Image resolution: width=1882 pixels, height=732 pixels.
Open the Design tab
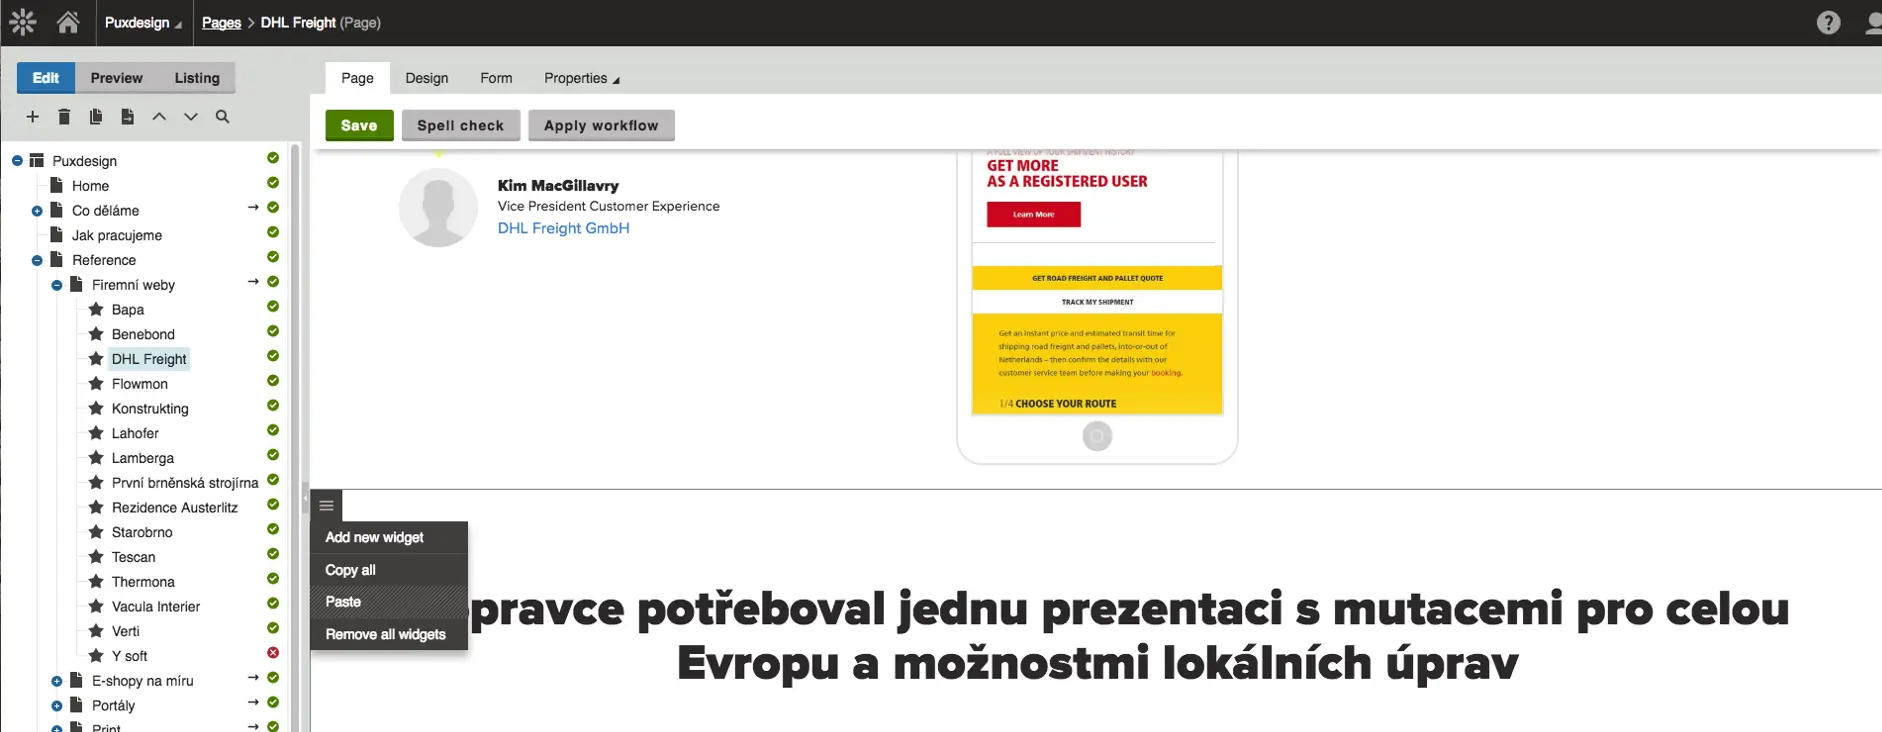(426, 78)
